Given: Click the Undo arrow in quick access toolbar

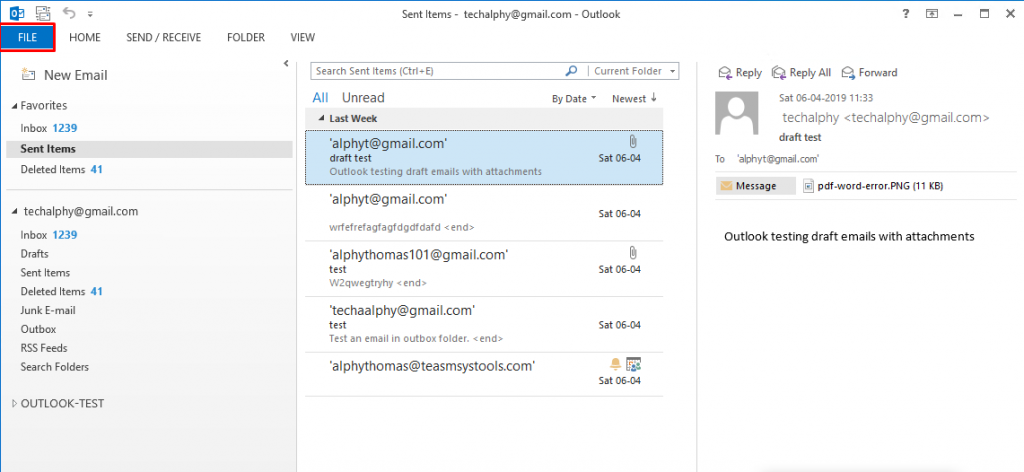Looking at the screenshot, I should tap(69, 12).
